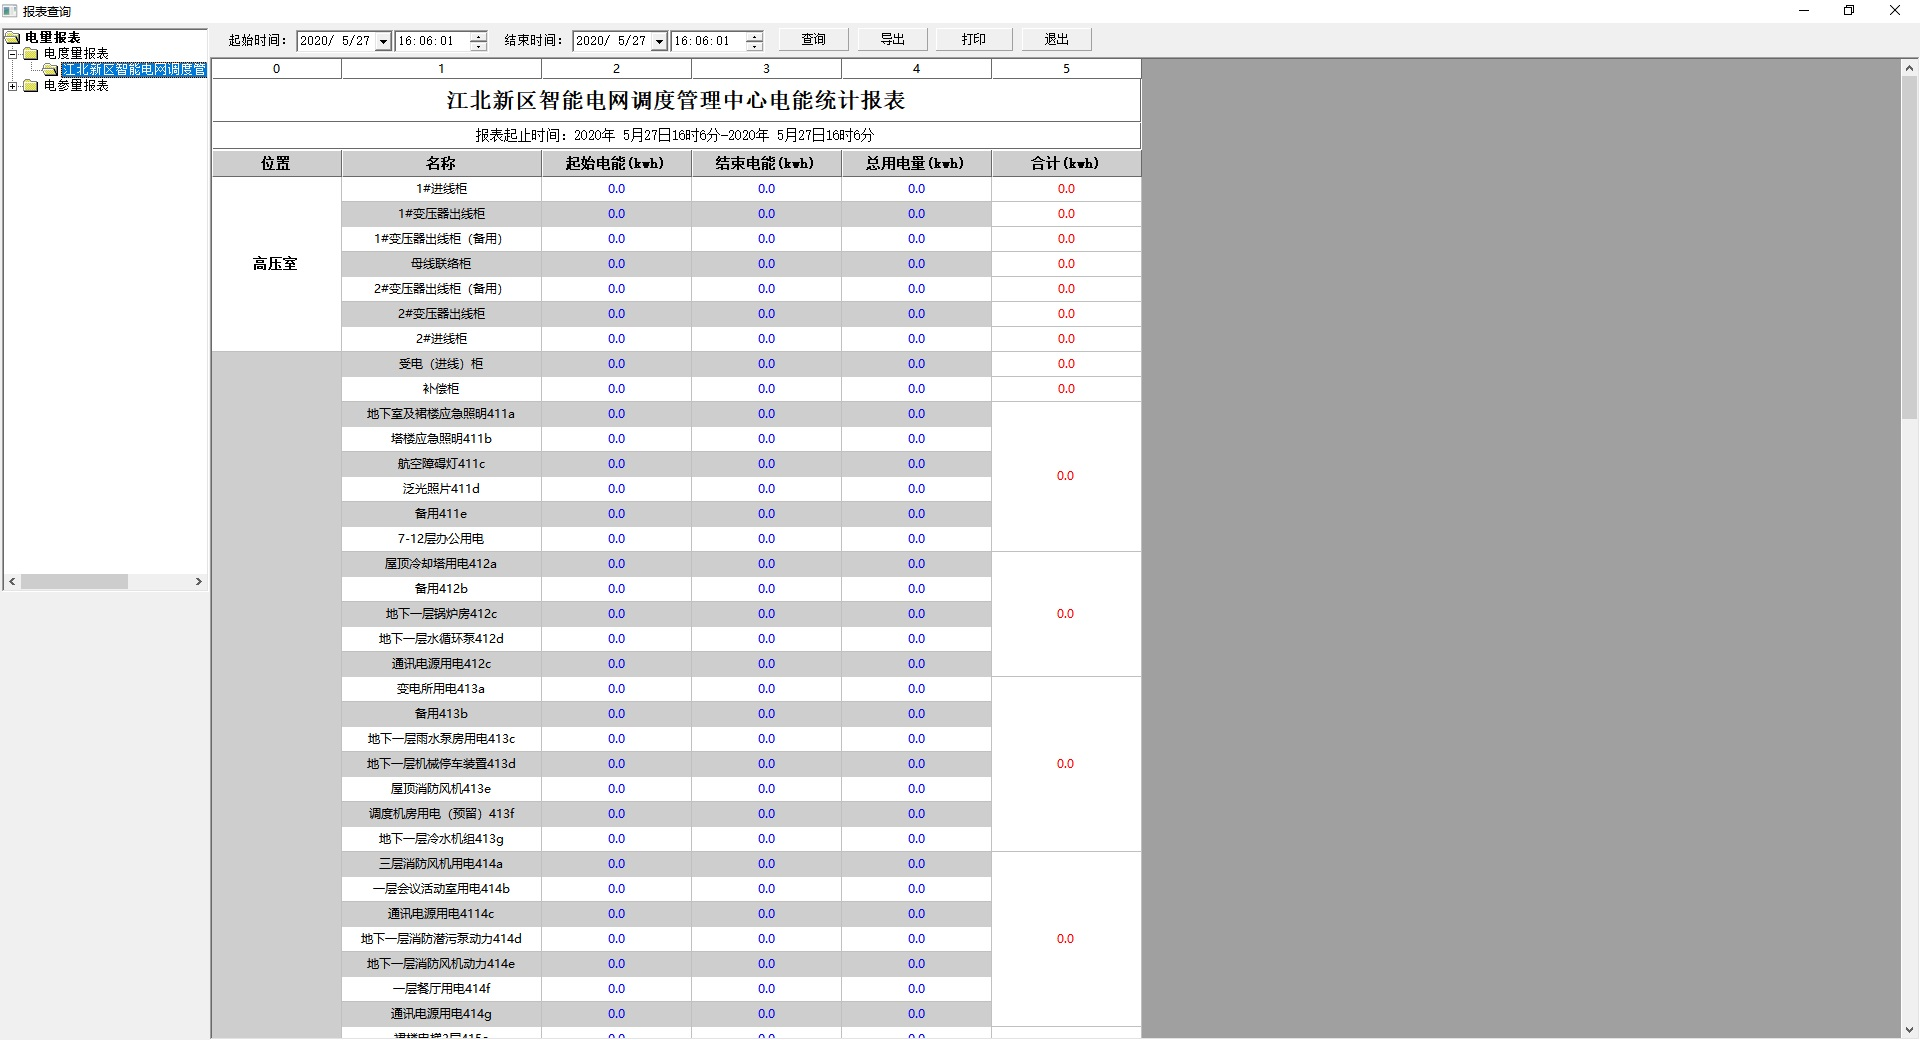Click the 电参量报表 folder icon
Image resolution: width=1920 pixels, height=1040 pixels.
(31, 86)
